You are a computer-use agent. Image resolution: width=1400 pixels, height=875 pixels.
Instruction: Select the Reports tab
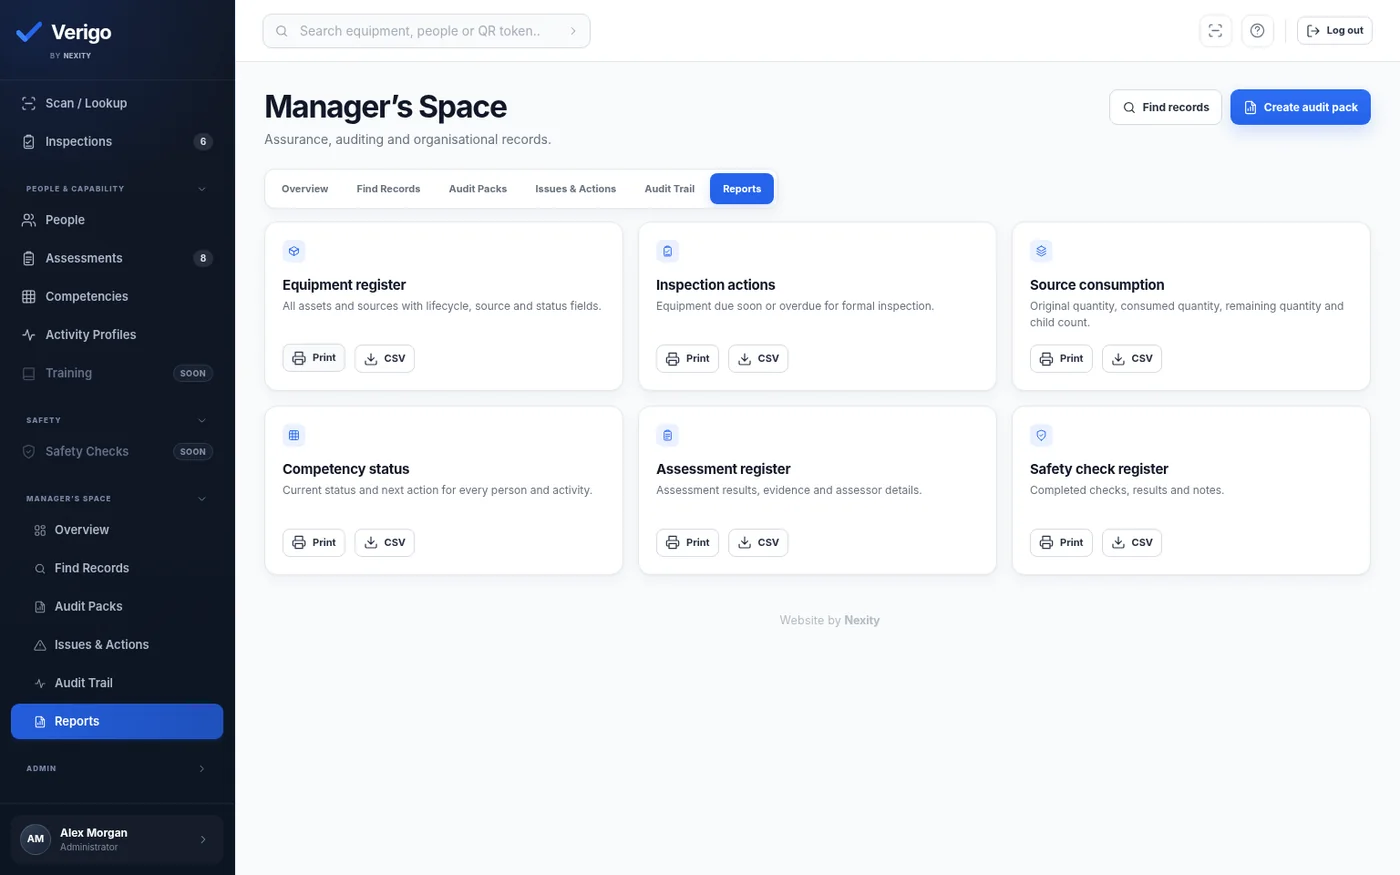click(742, 189)
